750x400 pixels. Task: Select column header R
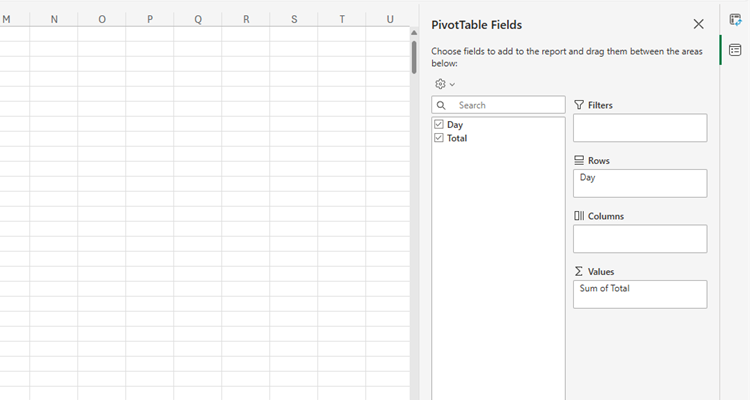246,19
